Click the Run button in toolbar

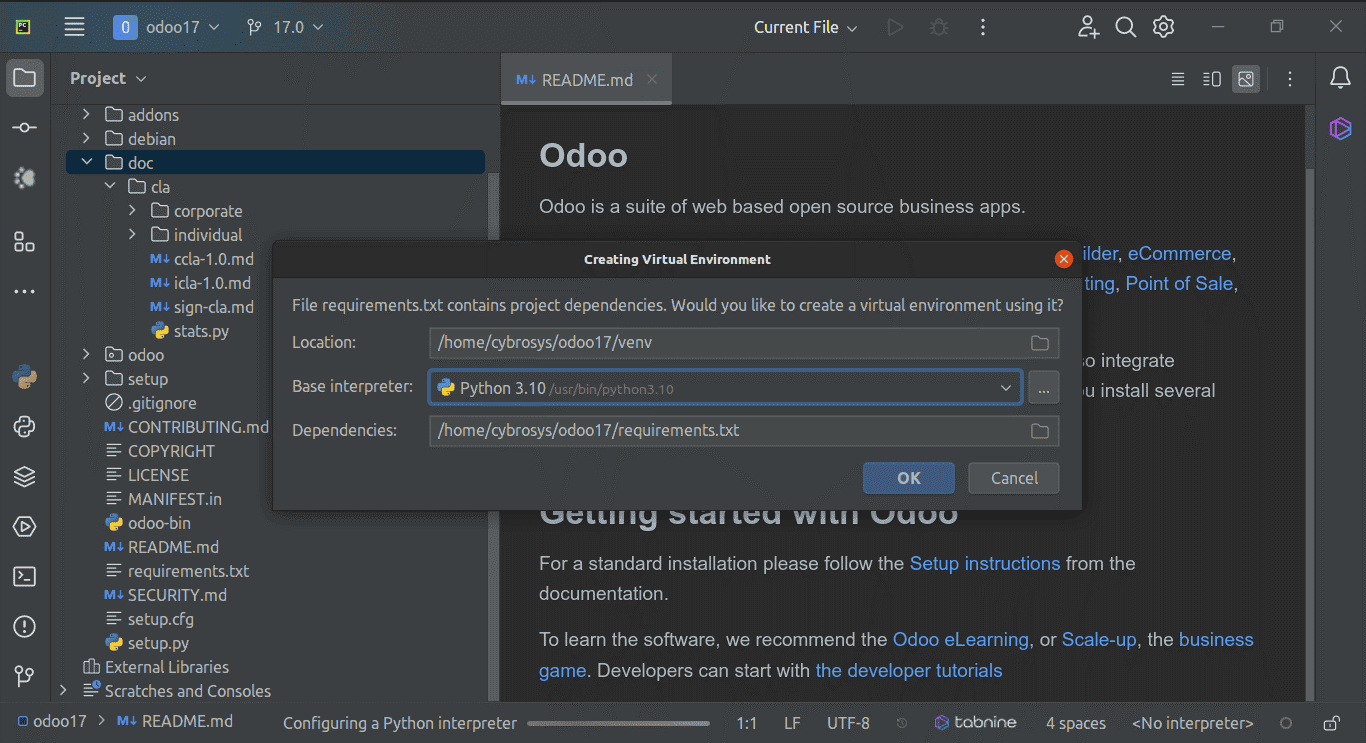(896, 27)
